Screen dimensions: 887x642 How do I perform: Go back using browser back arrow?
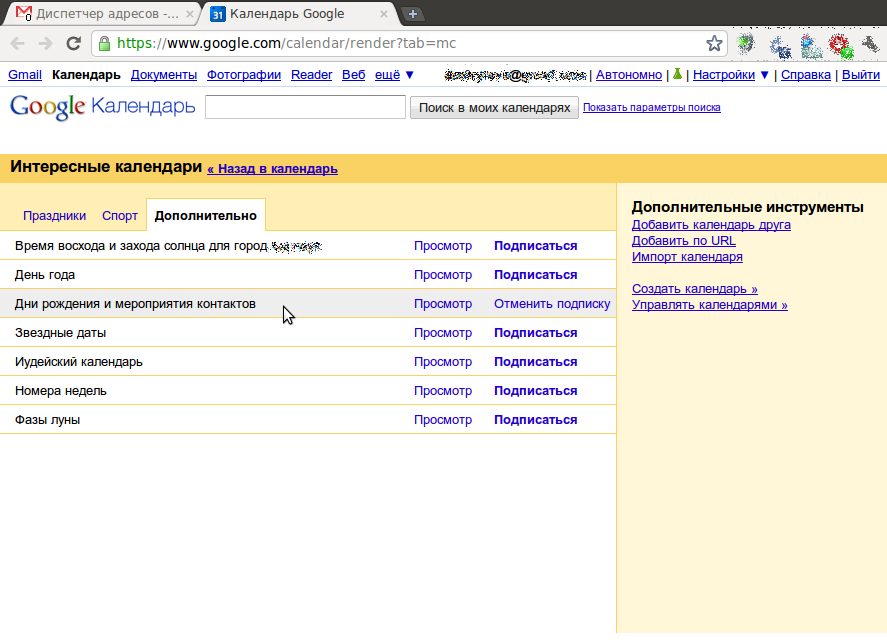(18, 44)
